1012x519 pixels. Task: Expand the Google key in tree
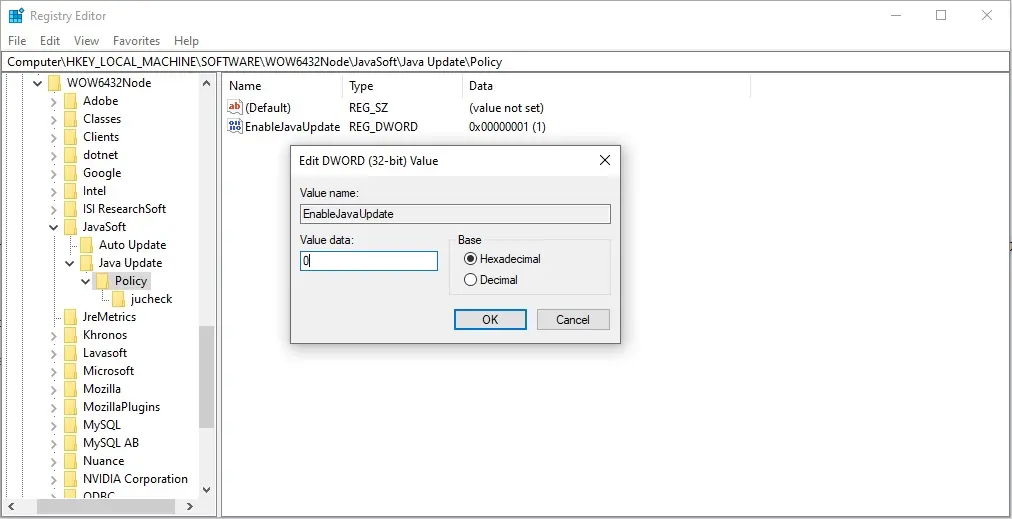[x=54, y=173]
